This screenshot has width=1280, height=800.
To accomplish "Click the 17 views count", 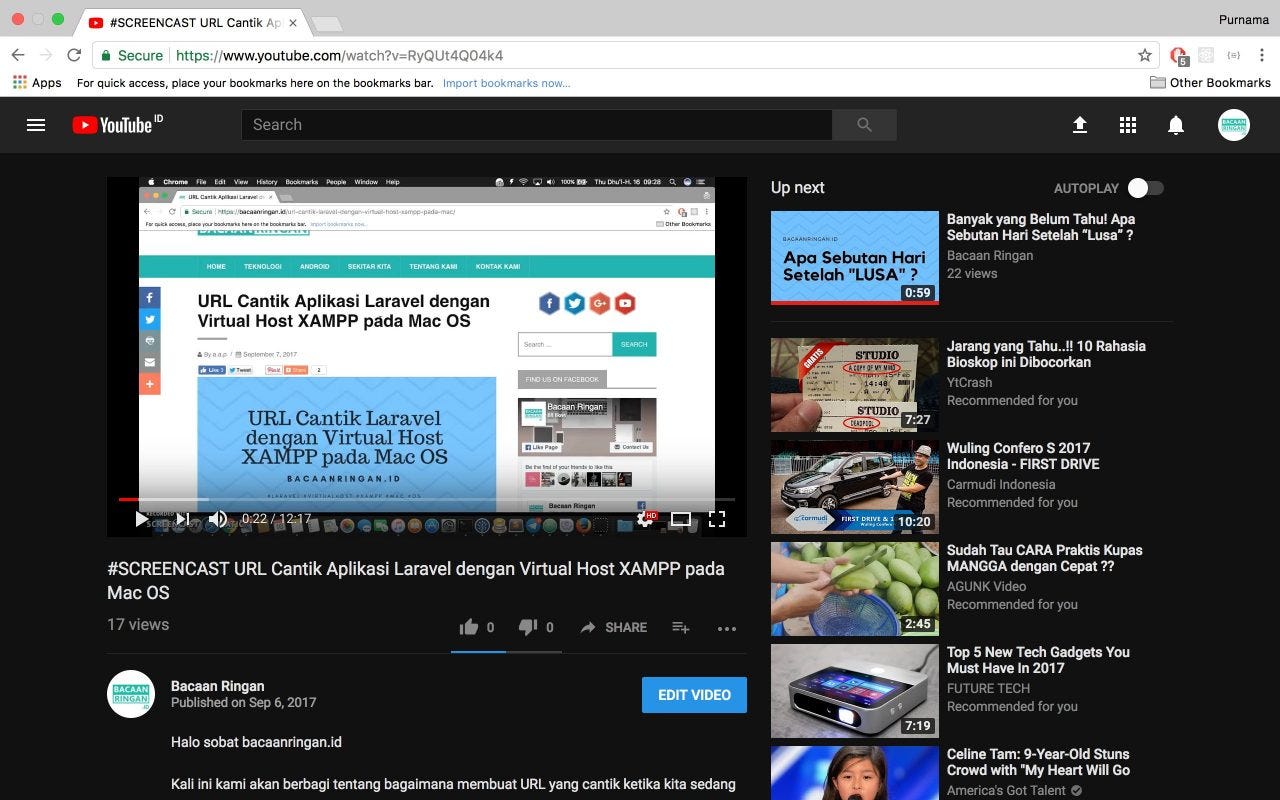I will pyautogui.click(x=138, y=624).
